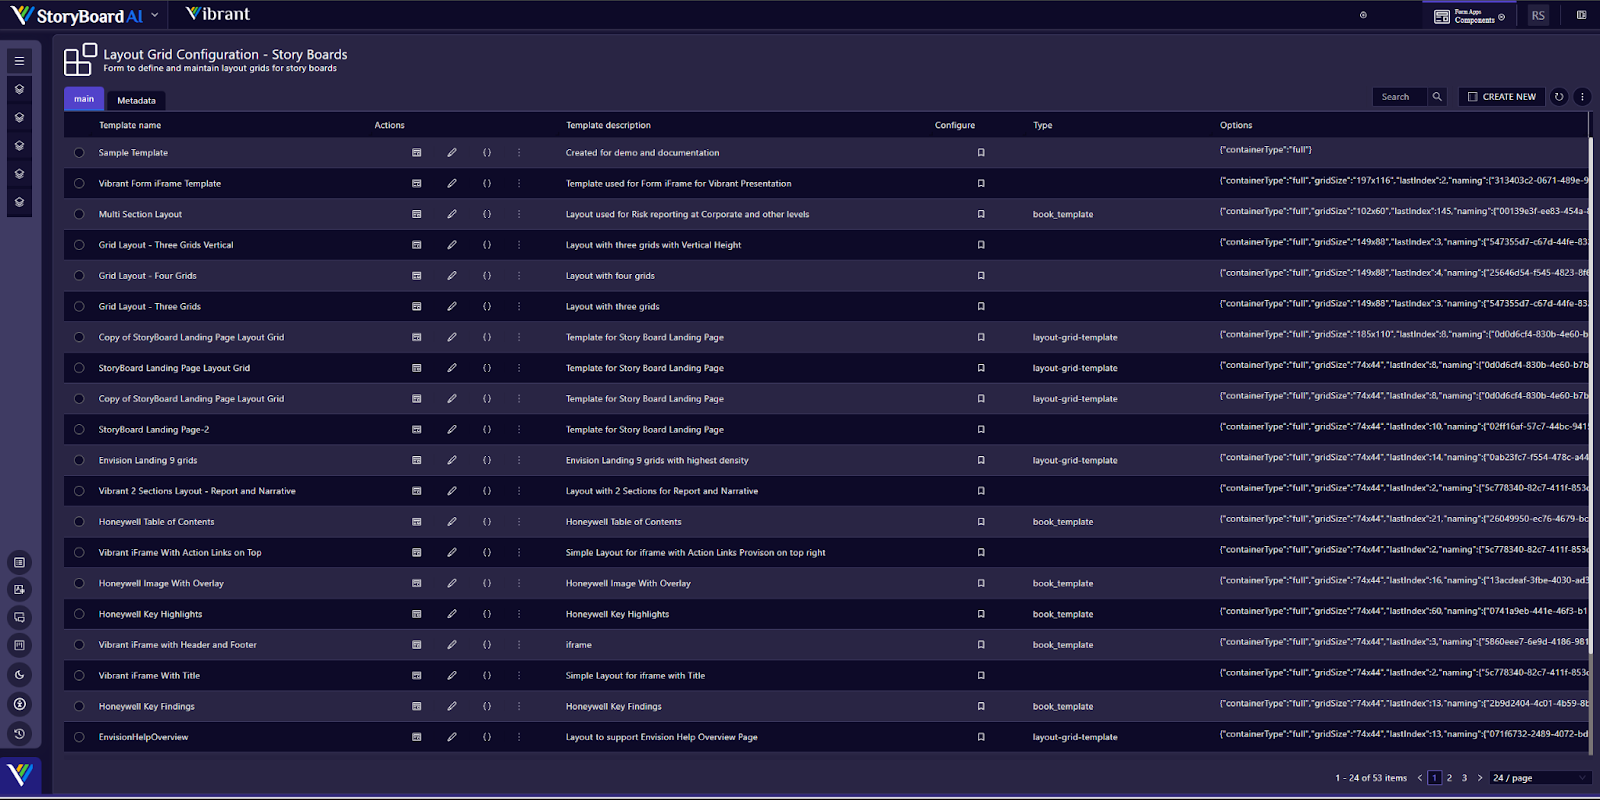Select the Vibrant Form iFrame Template radio button
The image size is (1600, 800).
click(79, 184)
